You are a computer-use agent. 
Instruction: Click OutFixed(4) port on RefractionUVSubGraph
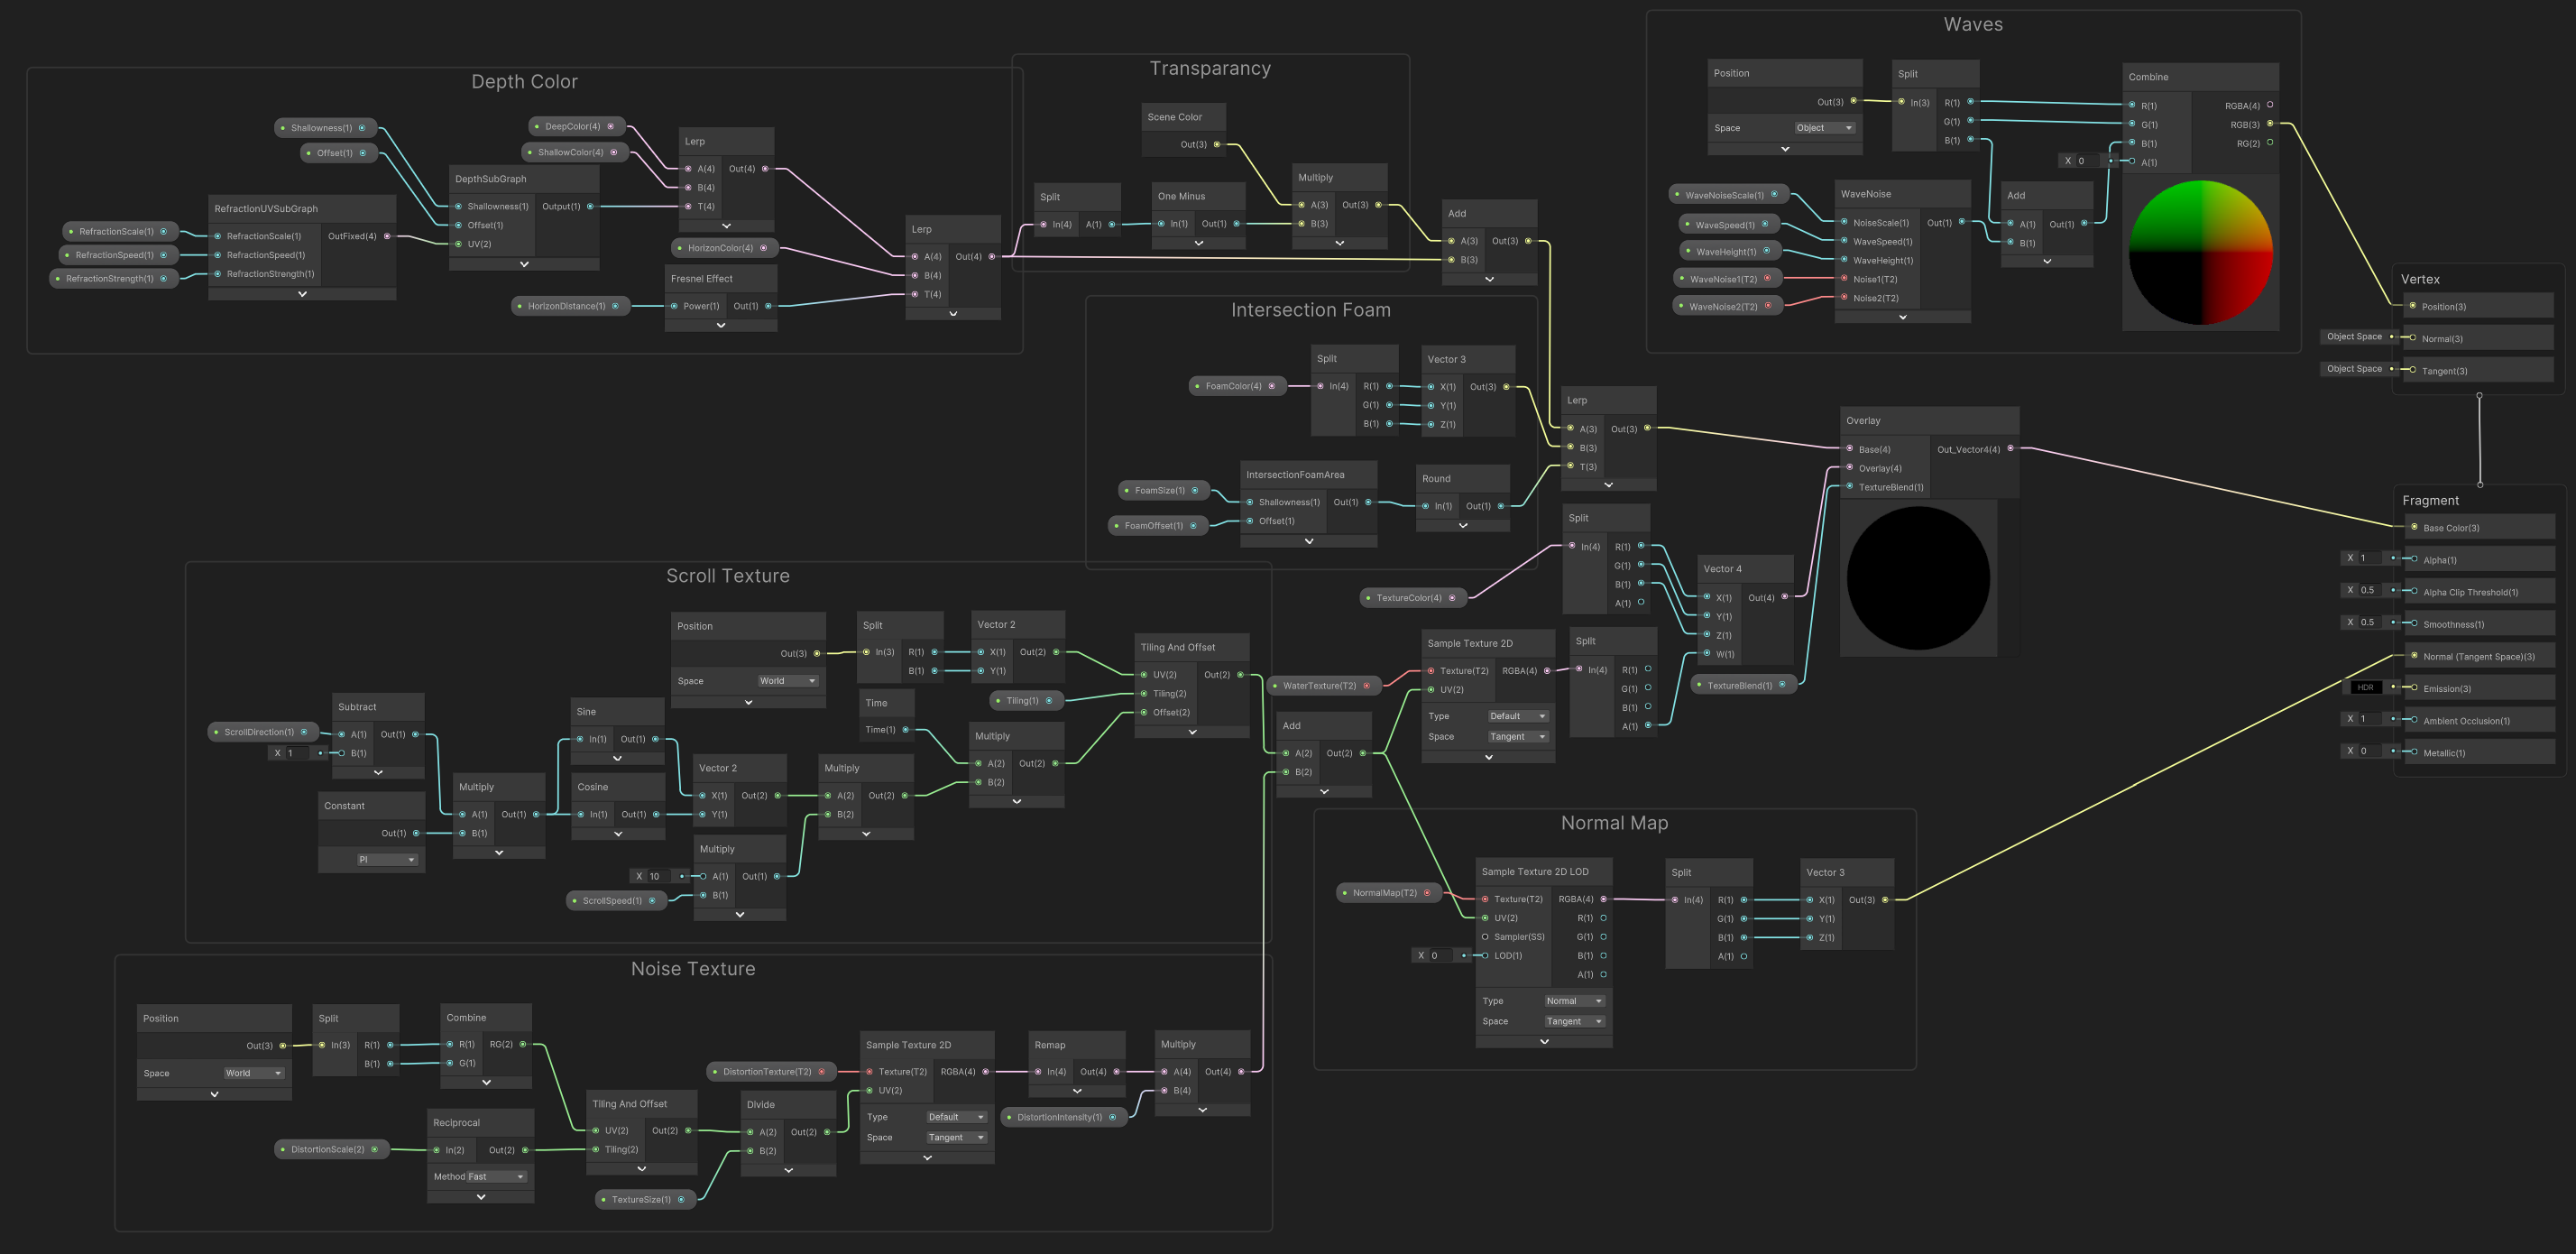[x=387, y=236]
